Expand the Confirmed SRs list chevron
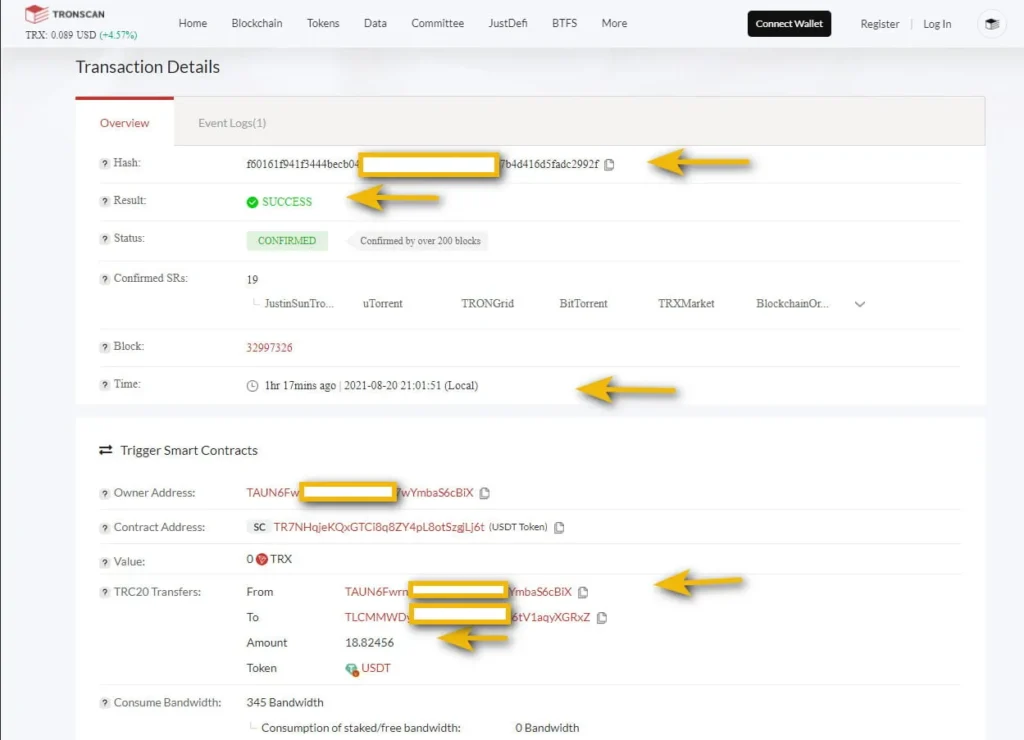Image resolution: width=1024 pixels, height=740 pixels. tap(859, 304)
